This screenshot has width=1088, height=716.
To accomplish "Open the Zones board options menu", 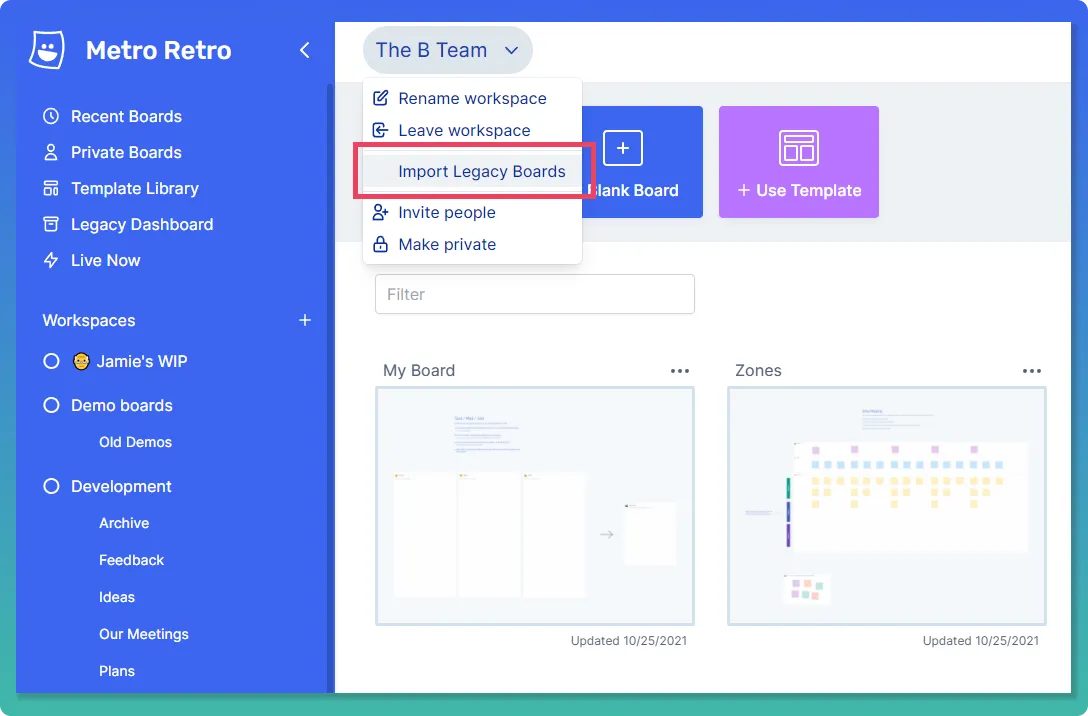I will 1032,370.
